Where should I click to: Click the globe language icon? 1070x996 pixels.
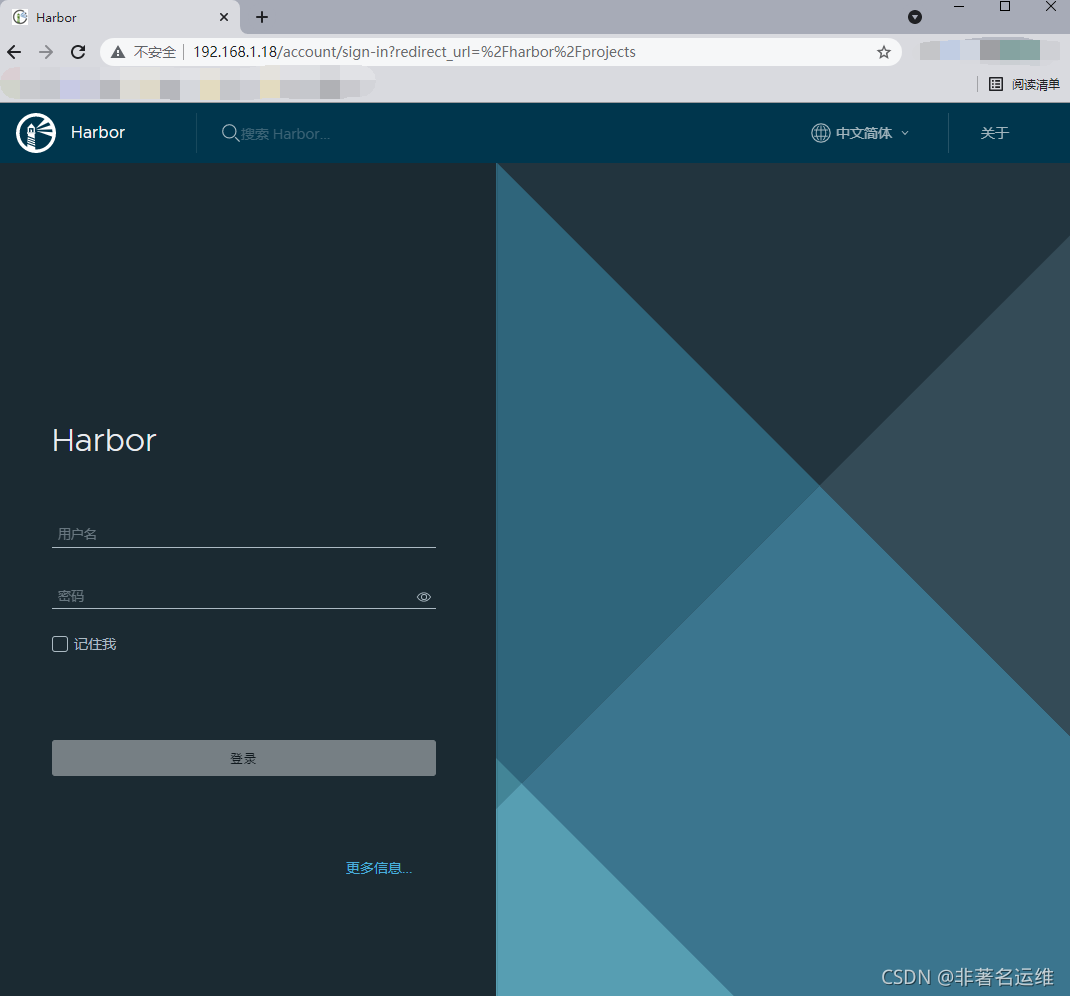(x=820, y=133)
